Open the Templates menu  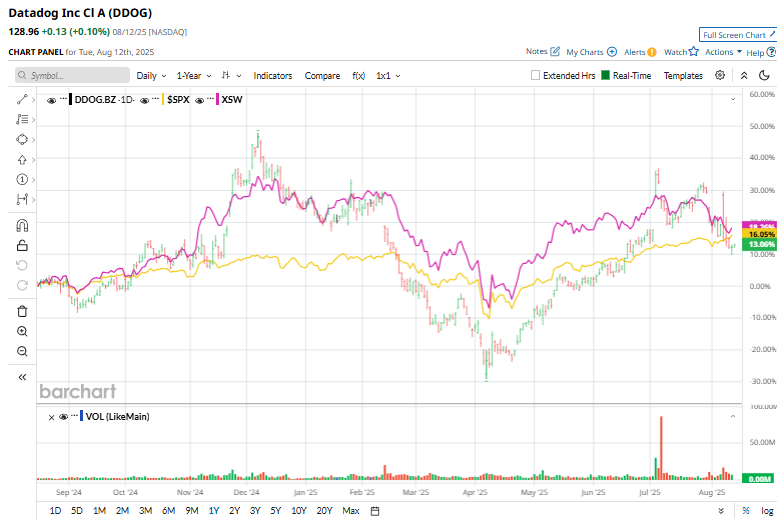pos(683,76)
